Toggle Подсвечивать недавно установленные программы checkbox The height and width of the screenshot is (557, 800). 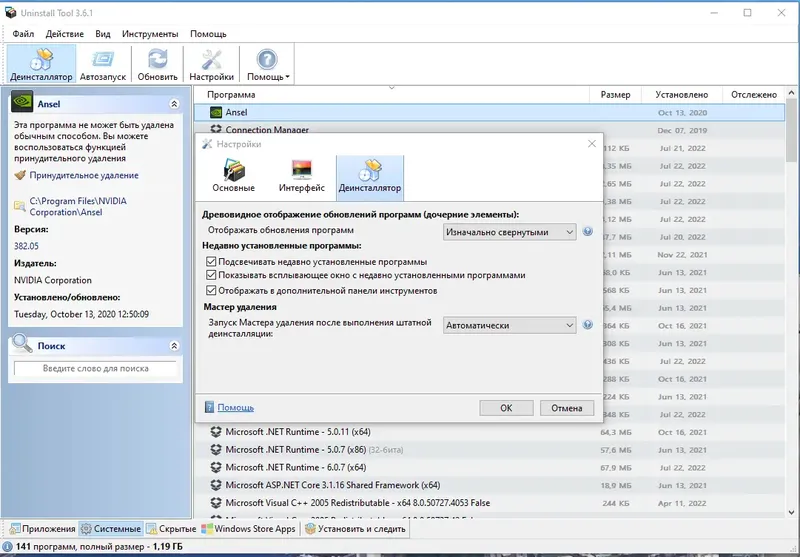(211, 261)
